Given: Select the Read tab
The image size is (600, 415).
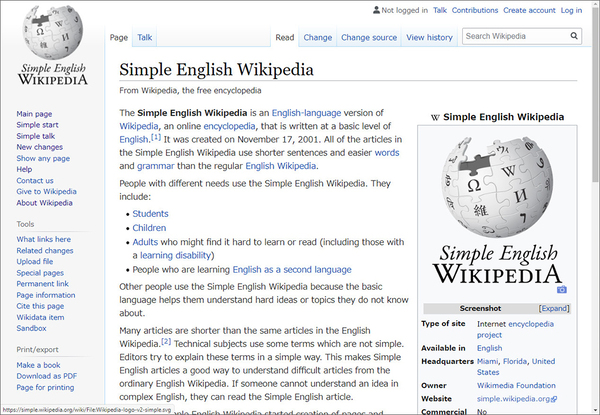Looking at the screenshot, I should pos(285,37).
